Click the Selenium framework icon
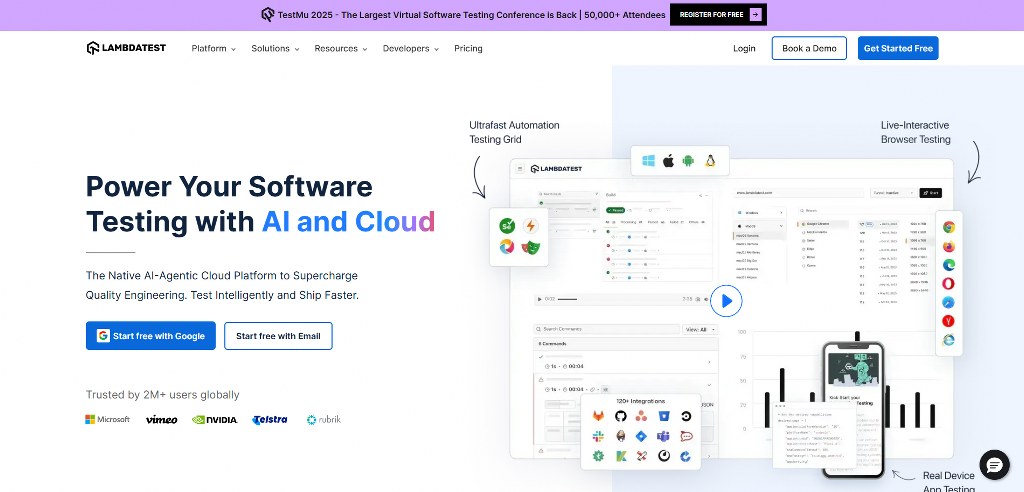 [x=507, y=226]
